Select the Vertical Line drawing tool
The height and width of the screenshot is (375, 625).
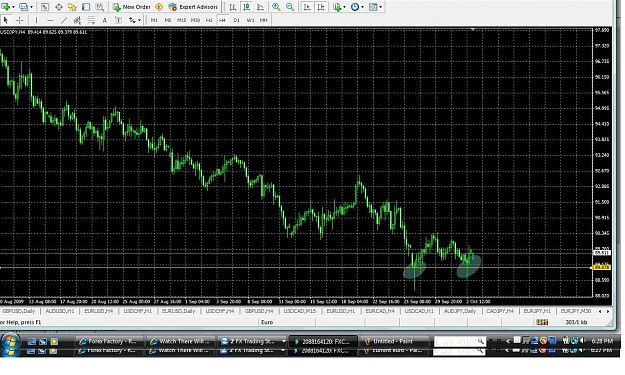click(36, 20)
